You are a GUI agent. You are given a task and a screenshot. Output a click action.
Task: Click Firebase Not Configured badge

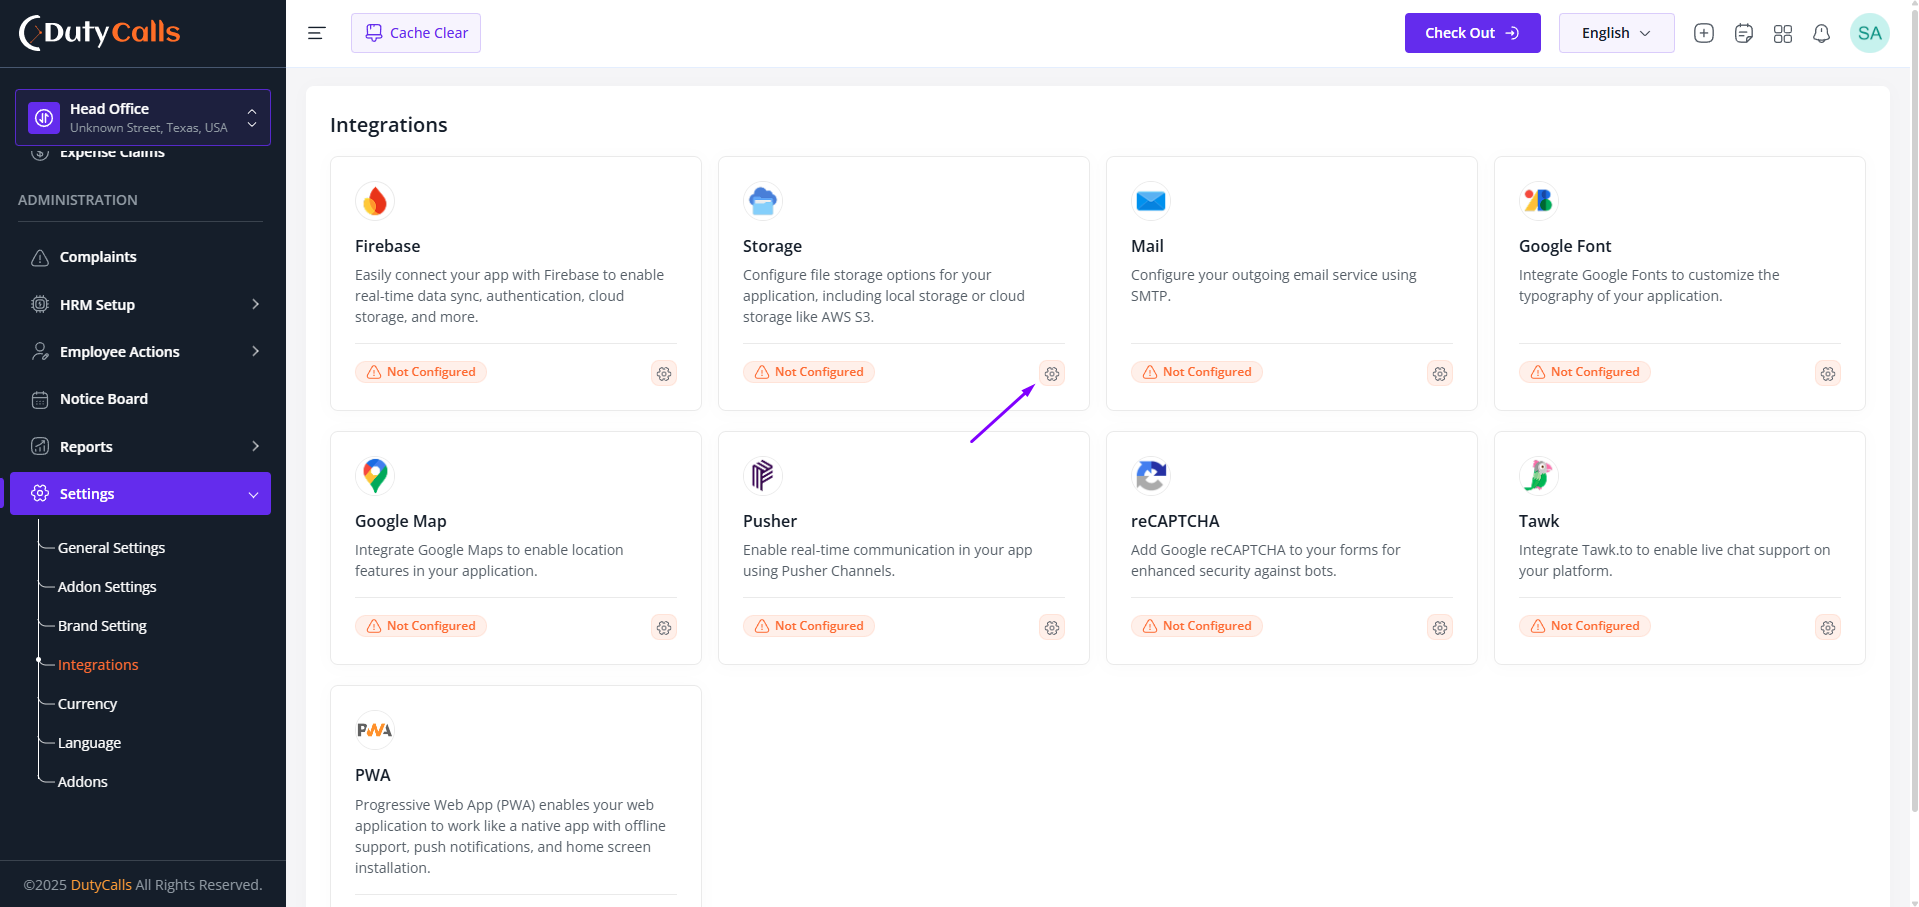pyautogui.click(x=421, y=372)
